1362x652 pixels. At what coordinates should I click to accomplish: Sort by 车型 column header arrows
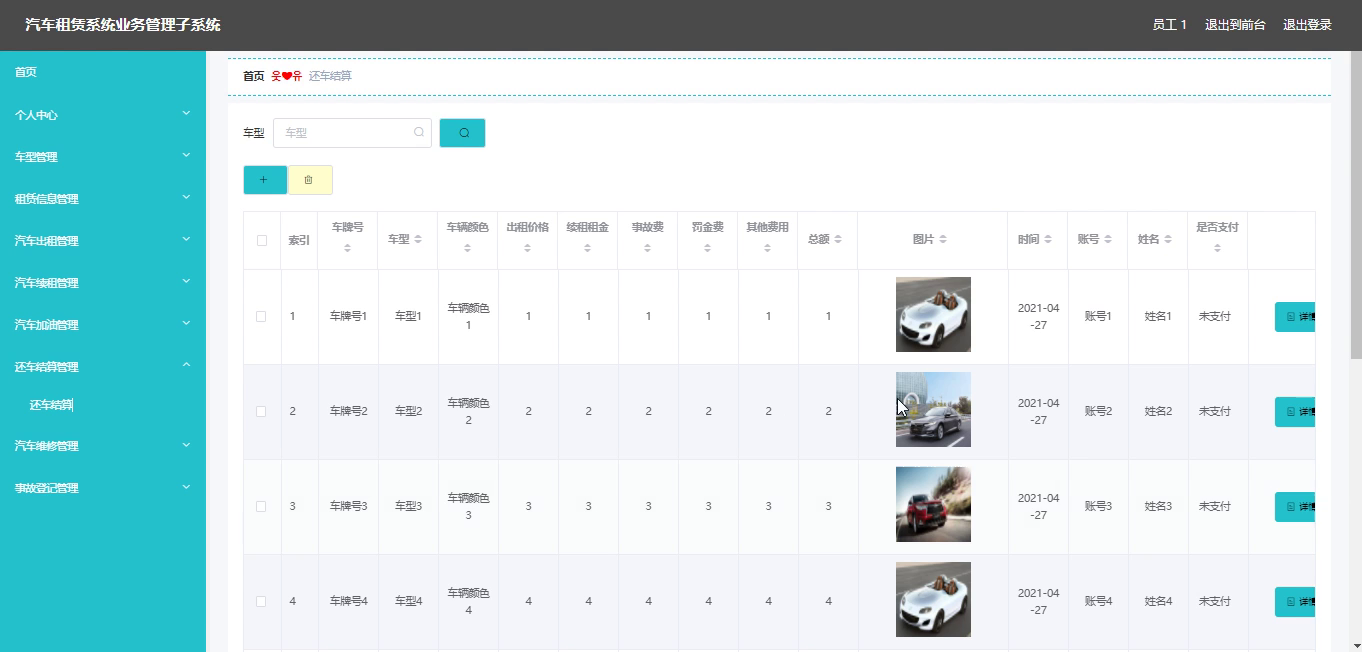pyautogui.click(x=418, y=240)
